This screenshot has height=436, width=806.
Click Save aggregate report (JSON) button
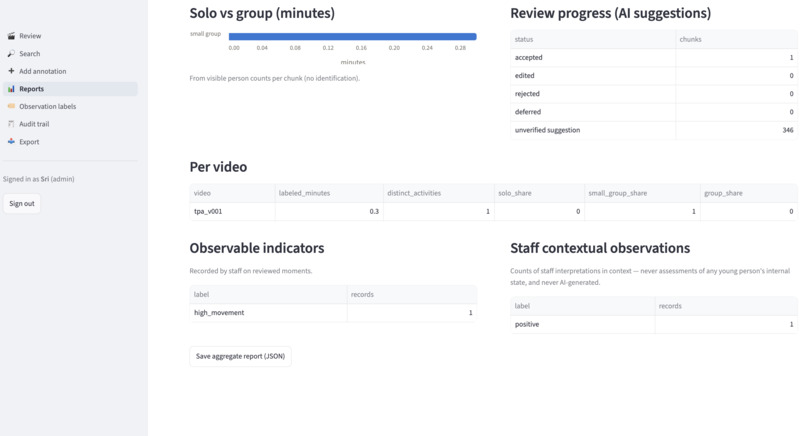pyautogui.click(x=240, y=356)
